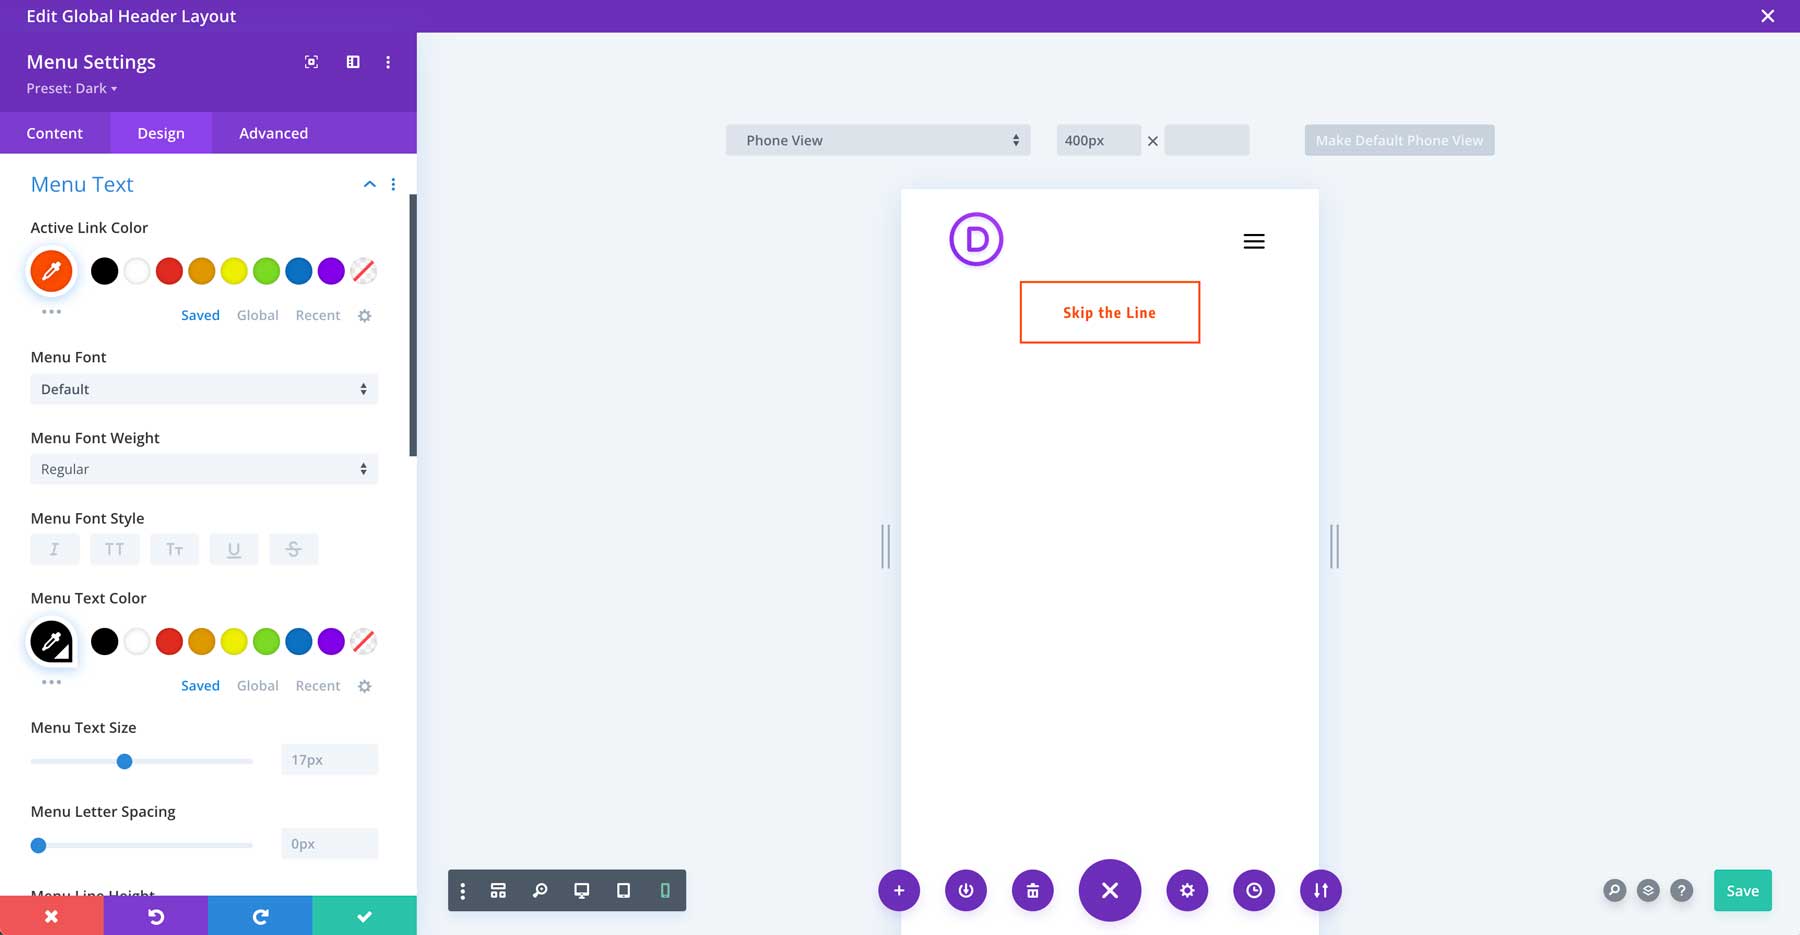This screenshot has height=935, width=1800.
Task: Switch to Desktop view in the bottom toolbar
Action: (x=581, y=890)
